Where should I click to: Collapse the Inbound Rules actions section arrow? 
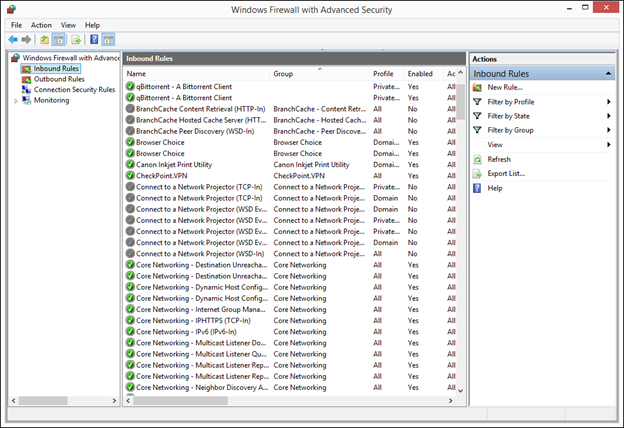pyautogui.click(x=608, y=73)
